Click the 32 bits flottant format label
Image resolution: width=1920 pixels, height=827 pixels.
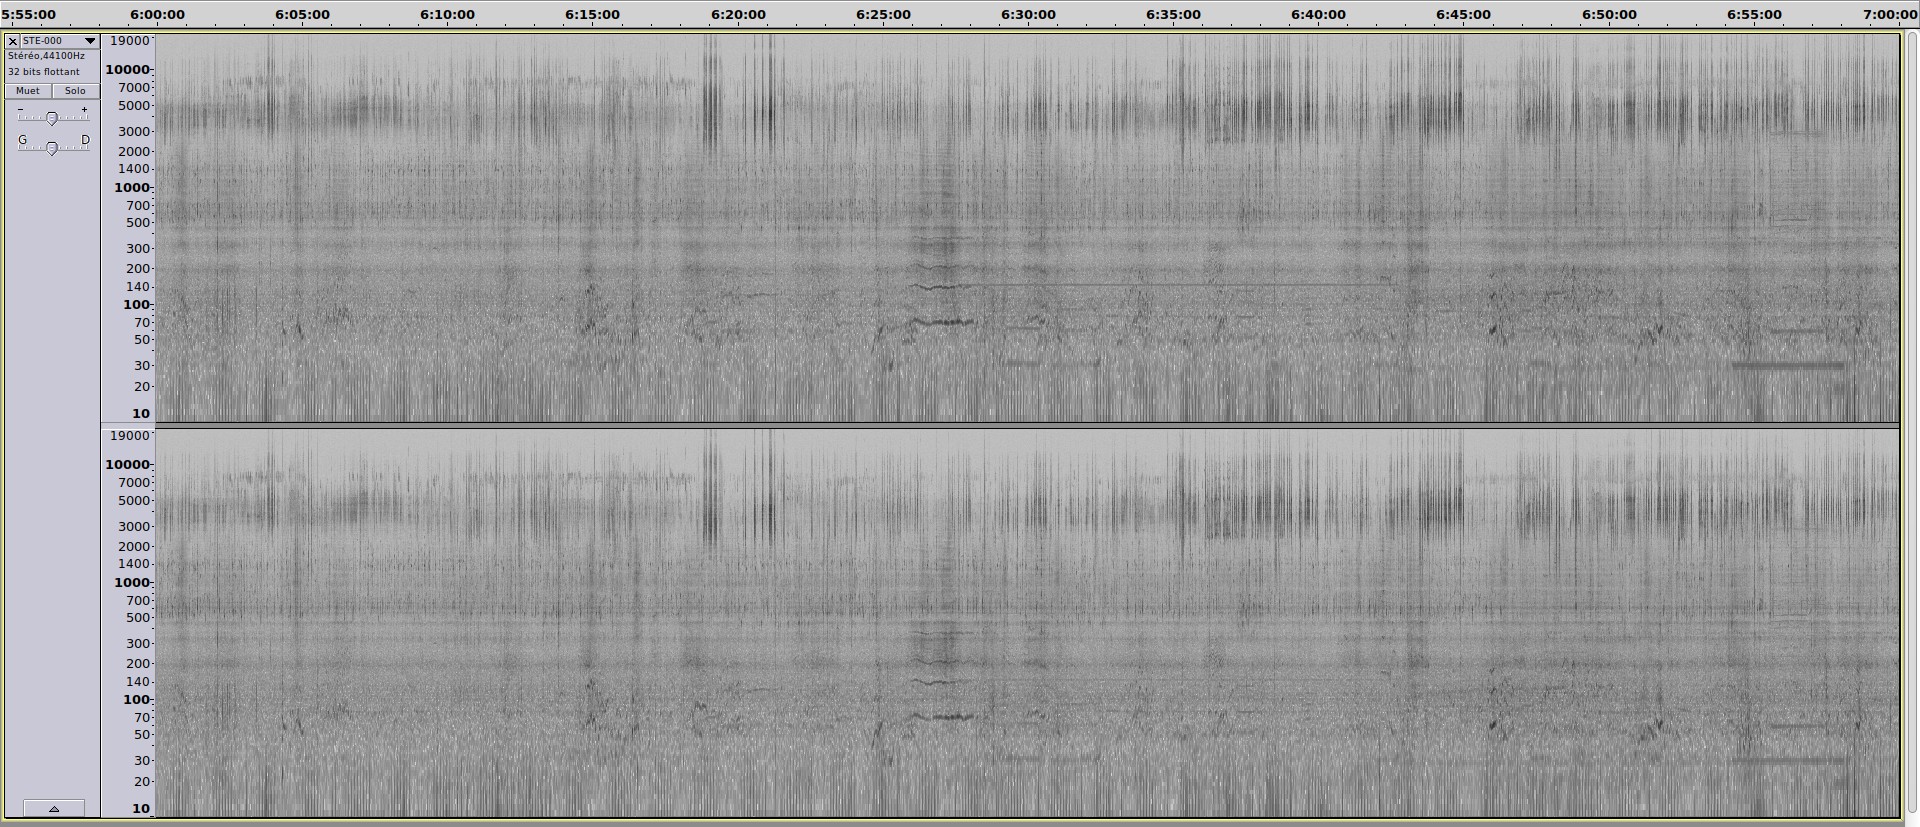click(44, 72)
